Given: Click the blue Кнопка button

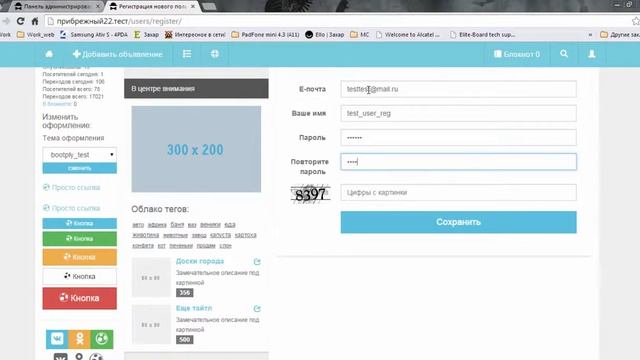Looking at the screenshot, I should click(x=80, y=223).
